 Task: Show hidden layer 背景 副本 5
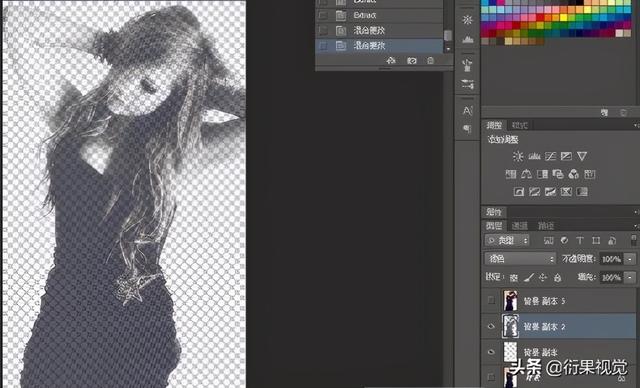491,301
